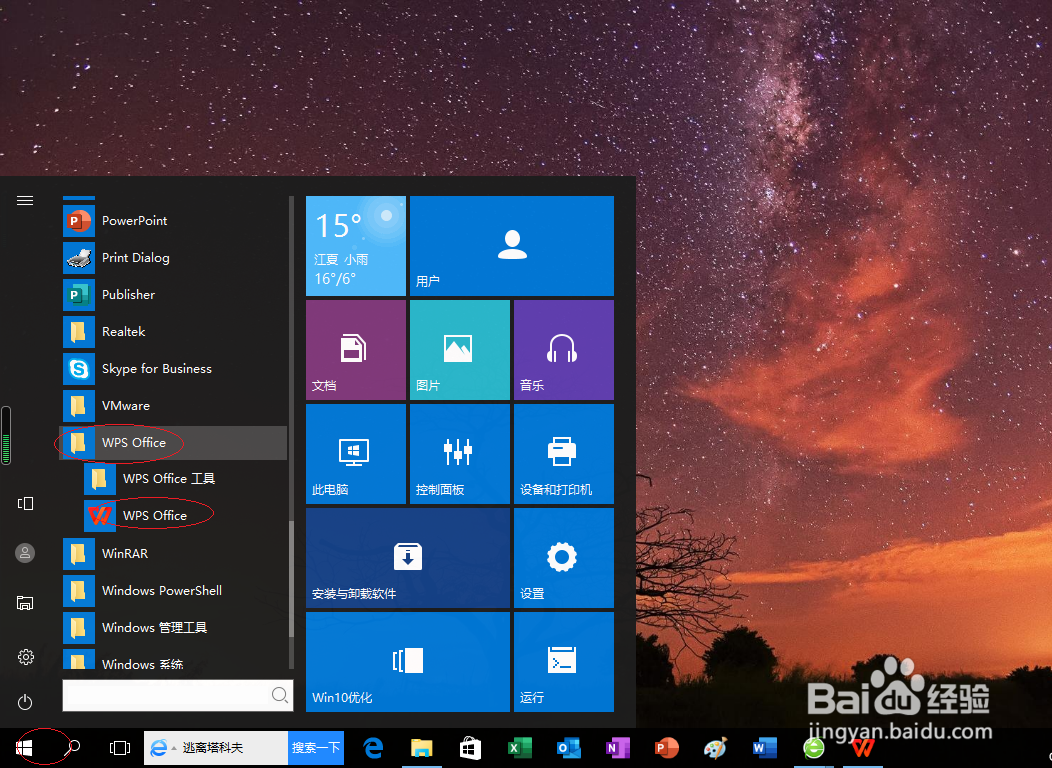
Task: Open the 此电脑 tile
Action: [356, 453]
